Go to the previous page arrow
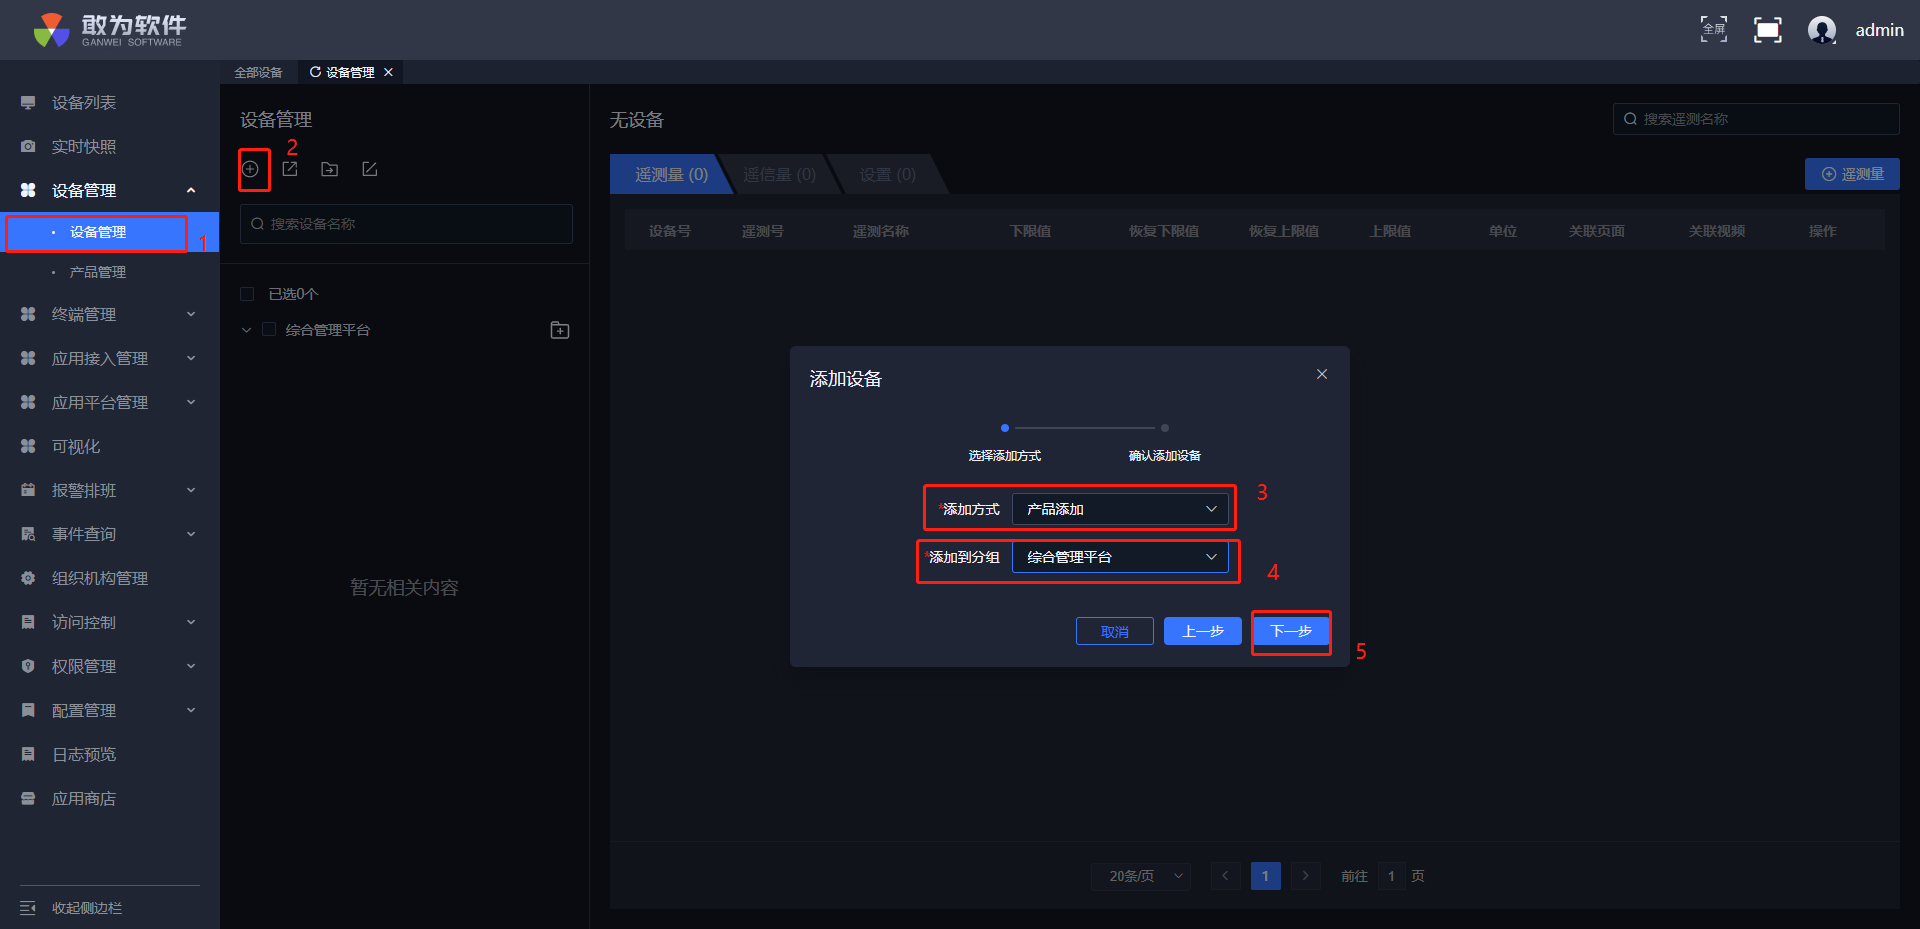1920x929 pixels. (x=1226, y=876)
